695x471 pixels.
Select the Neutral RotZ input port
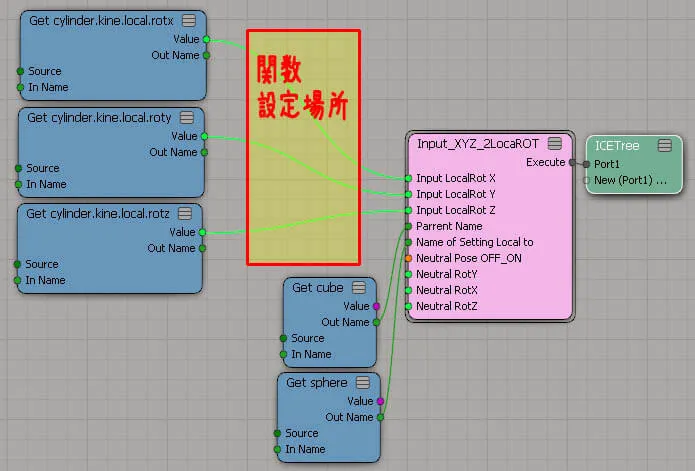(408, 306)
